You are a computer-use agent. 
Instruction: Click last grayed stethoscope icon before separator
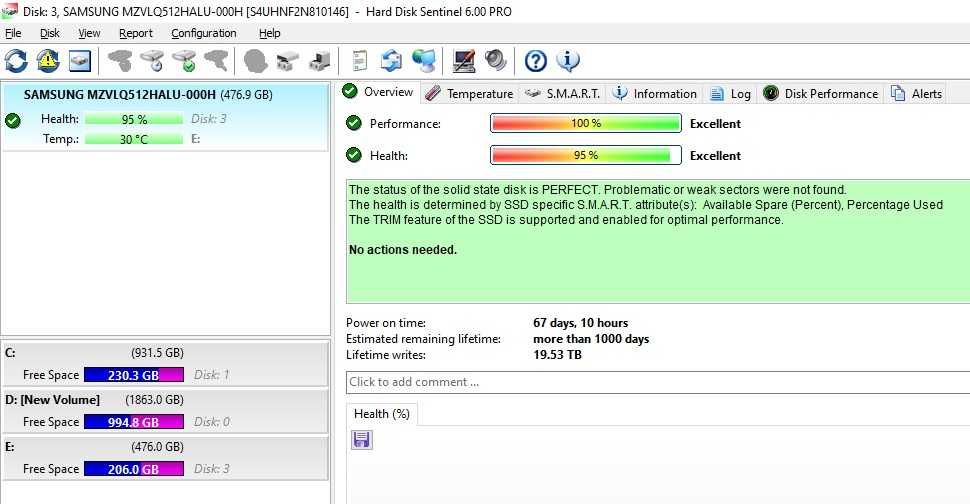217,61
